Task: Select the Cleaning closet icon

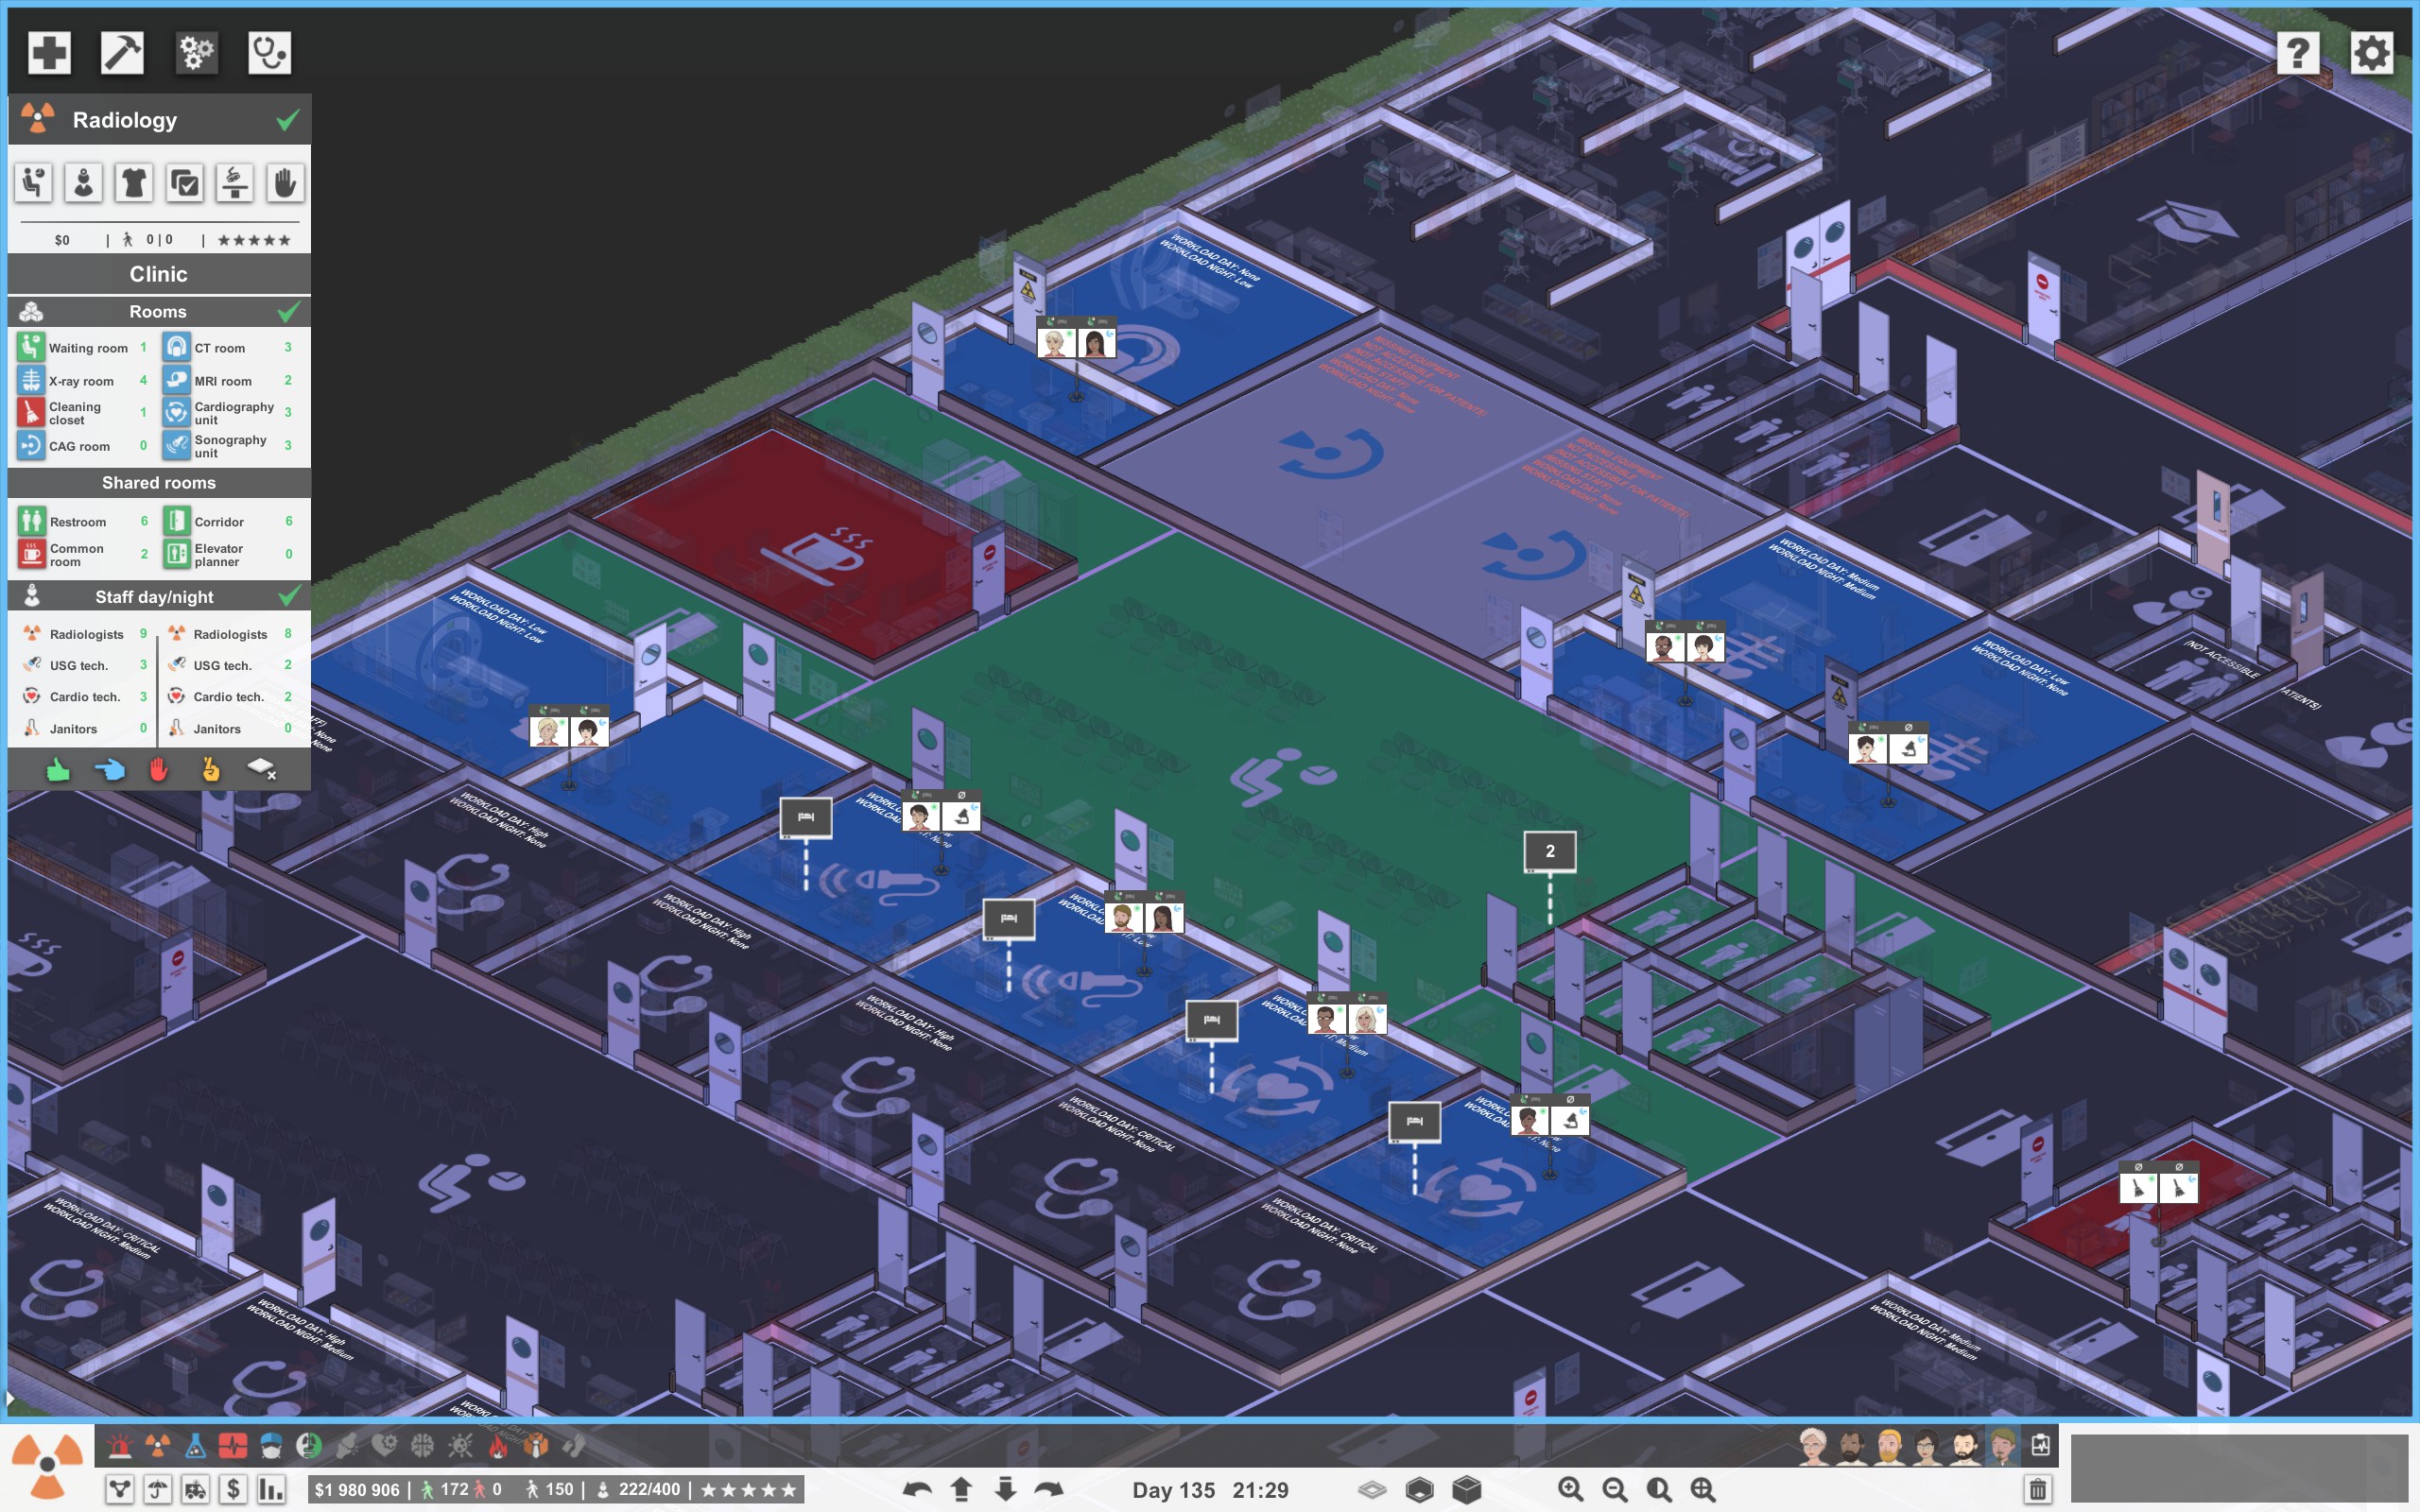Action: 31,412
